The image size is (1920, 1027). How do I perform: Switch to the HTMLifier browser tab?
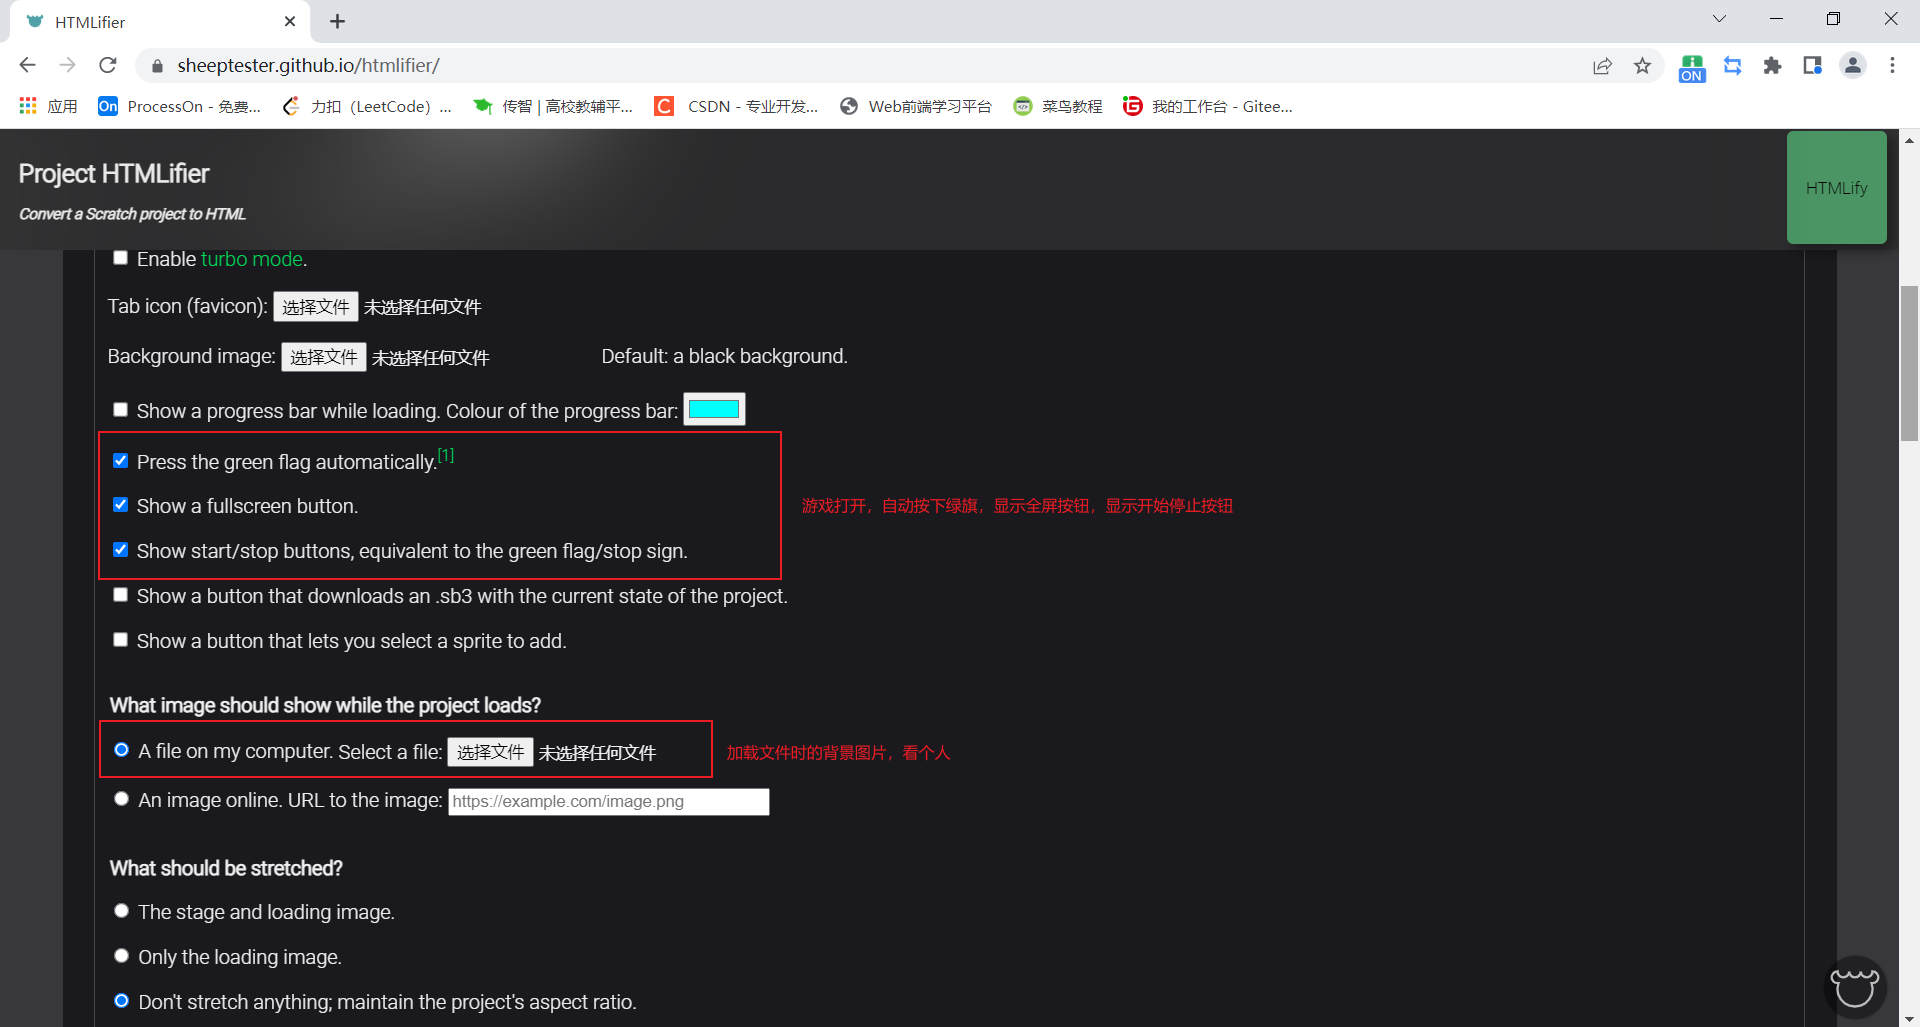[150, 21]
